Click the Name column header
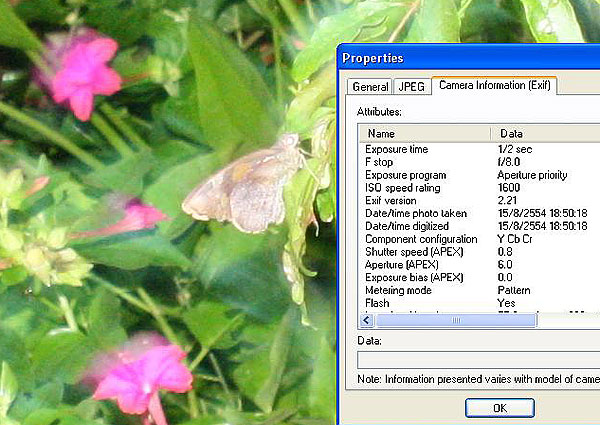Screen dimensions: 600x425 pyautogui.click(x=426, y=134)
